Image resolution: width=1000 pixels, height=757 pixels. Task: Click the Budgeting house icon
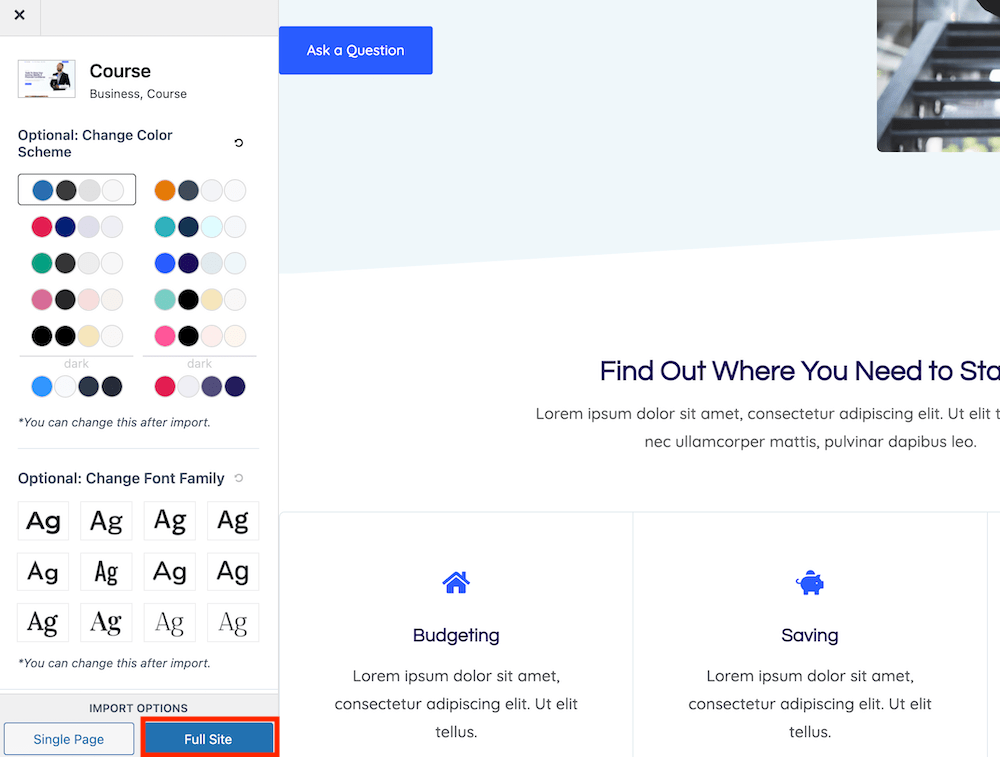pos(456,582)
